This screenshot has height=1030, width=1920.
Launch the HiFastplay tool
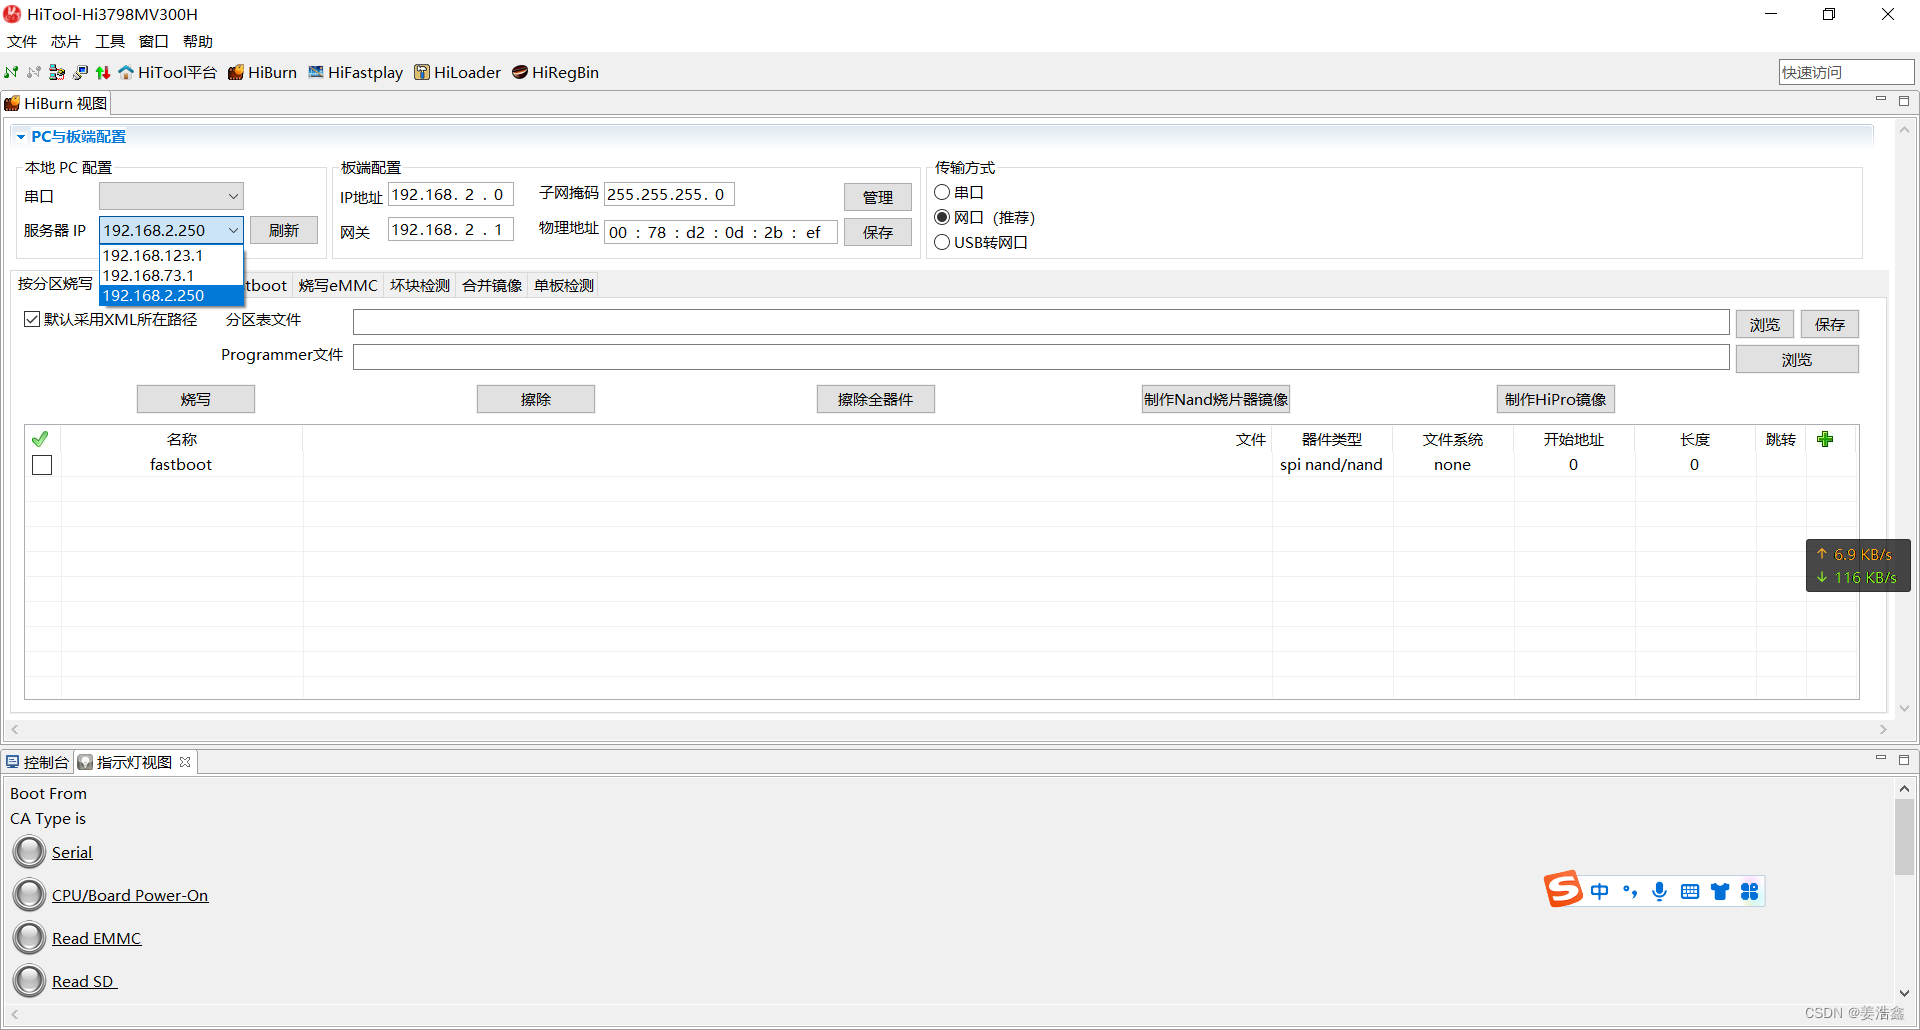355,72
